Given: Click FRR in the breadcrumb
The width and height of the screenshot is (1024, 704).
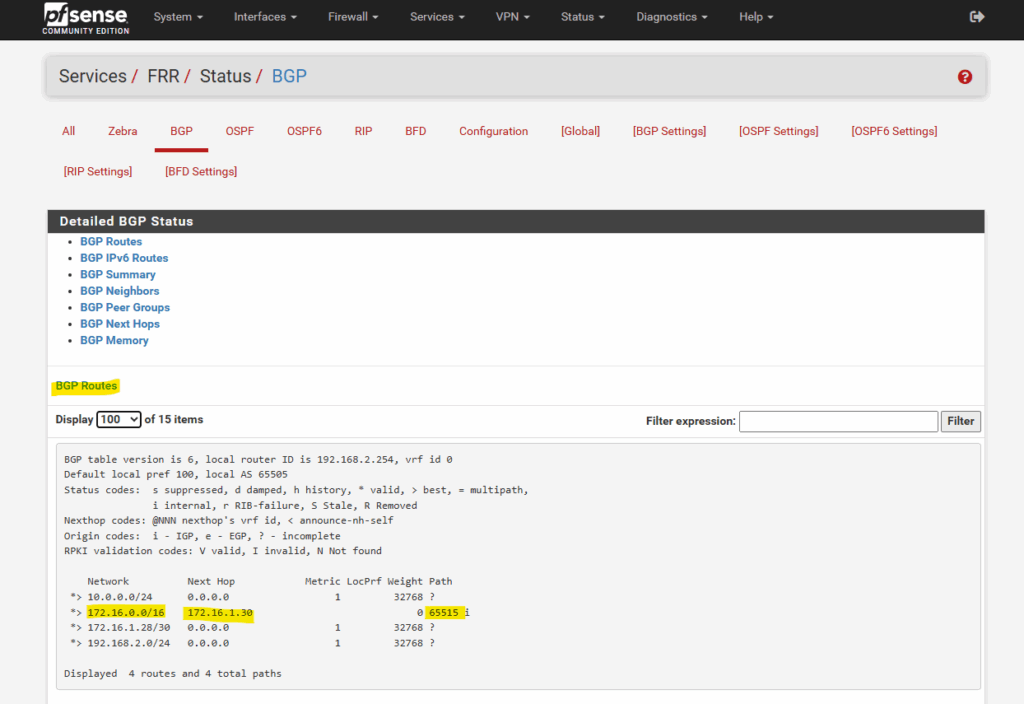Looking at the screenshot, I should point(165,76).
